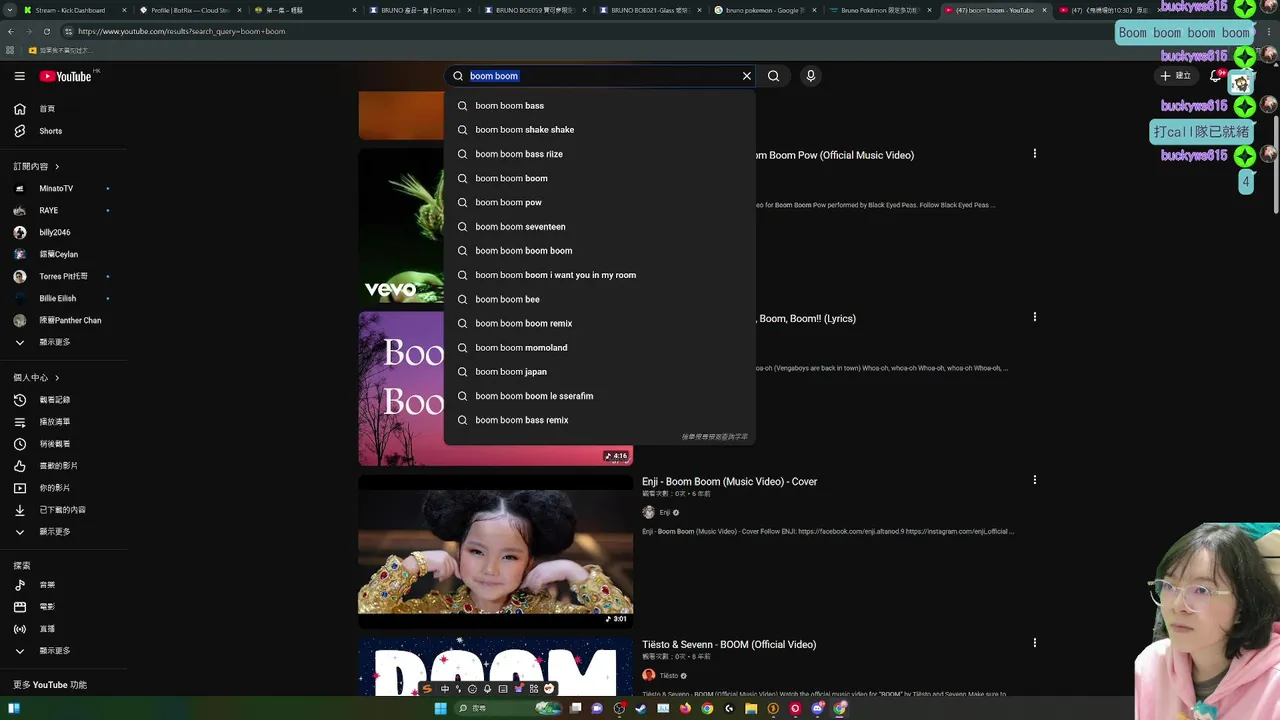1280x720 pixels.
Task: Open 已下載的內容 downloads
Action: pos(63,510)
